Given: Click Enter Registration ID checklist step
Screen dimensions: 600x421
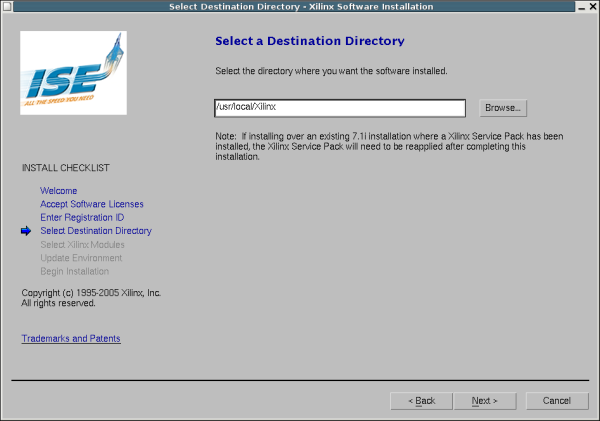Looking at the screenshot, I should [82, 218].
